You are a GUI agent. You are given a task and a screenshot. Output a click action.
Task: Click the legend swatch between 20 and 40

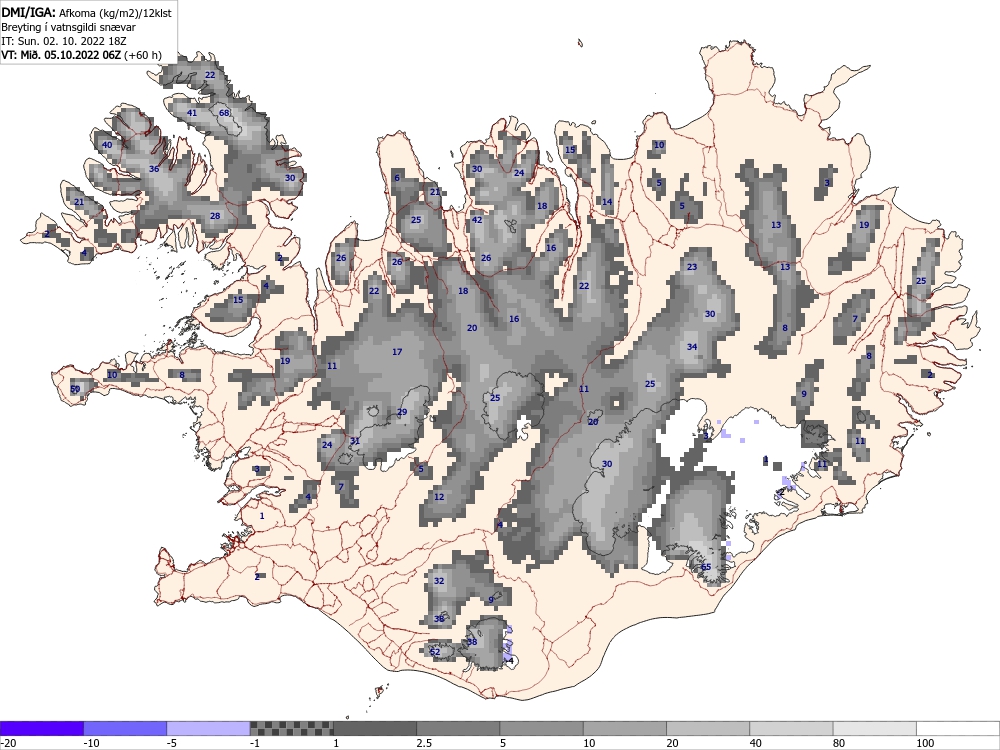[708, 728]
